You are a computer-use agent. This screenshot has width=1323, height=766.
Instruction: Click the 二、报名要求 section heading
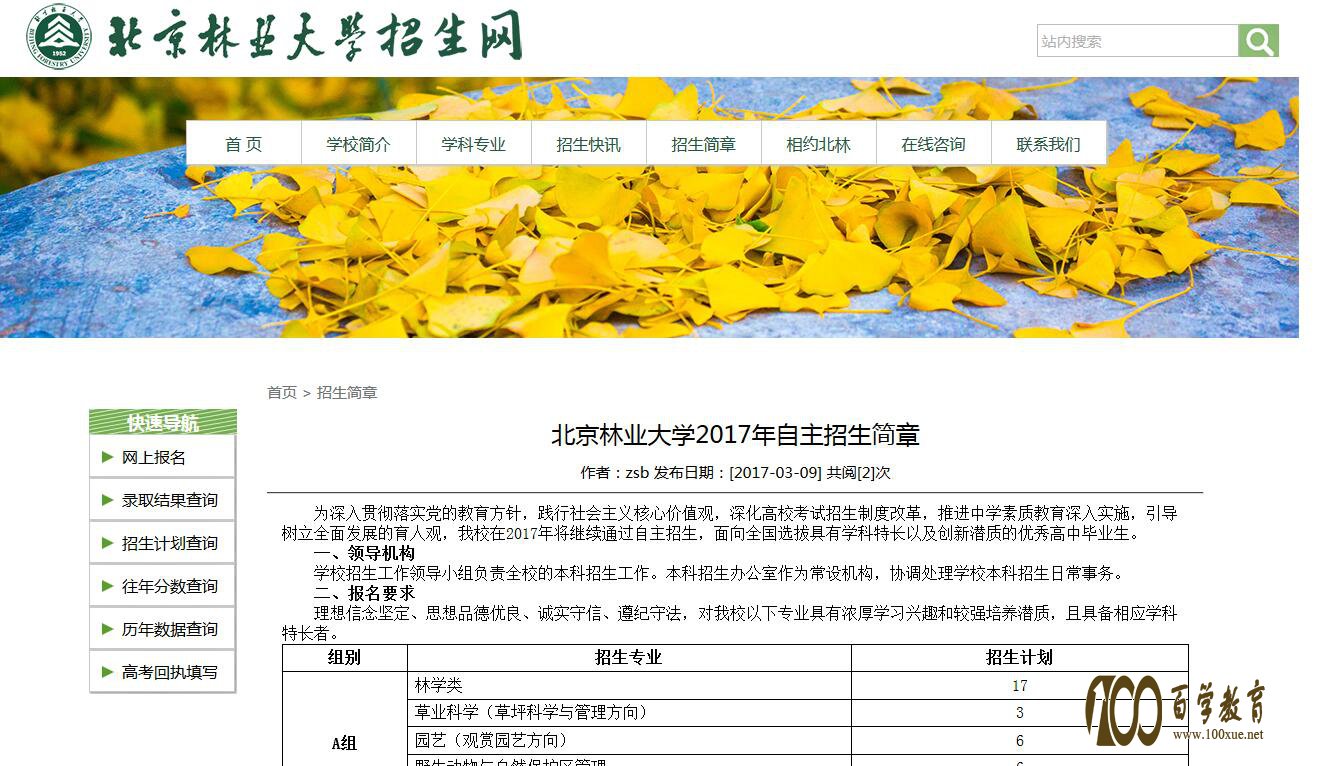click(364, 593)
